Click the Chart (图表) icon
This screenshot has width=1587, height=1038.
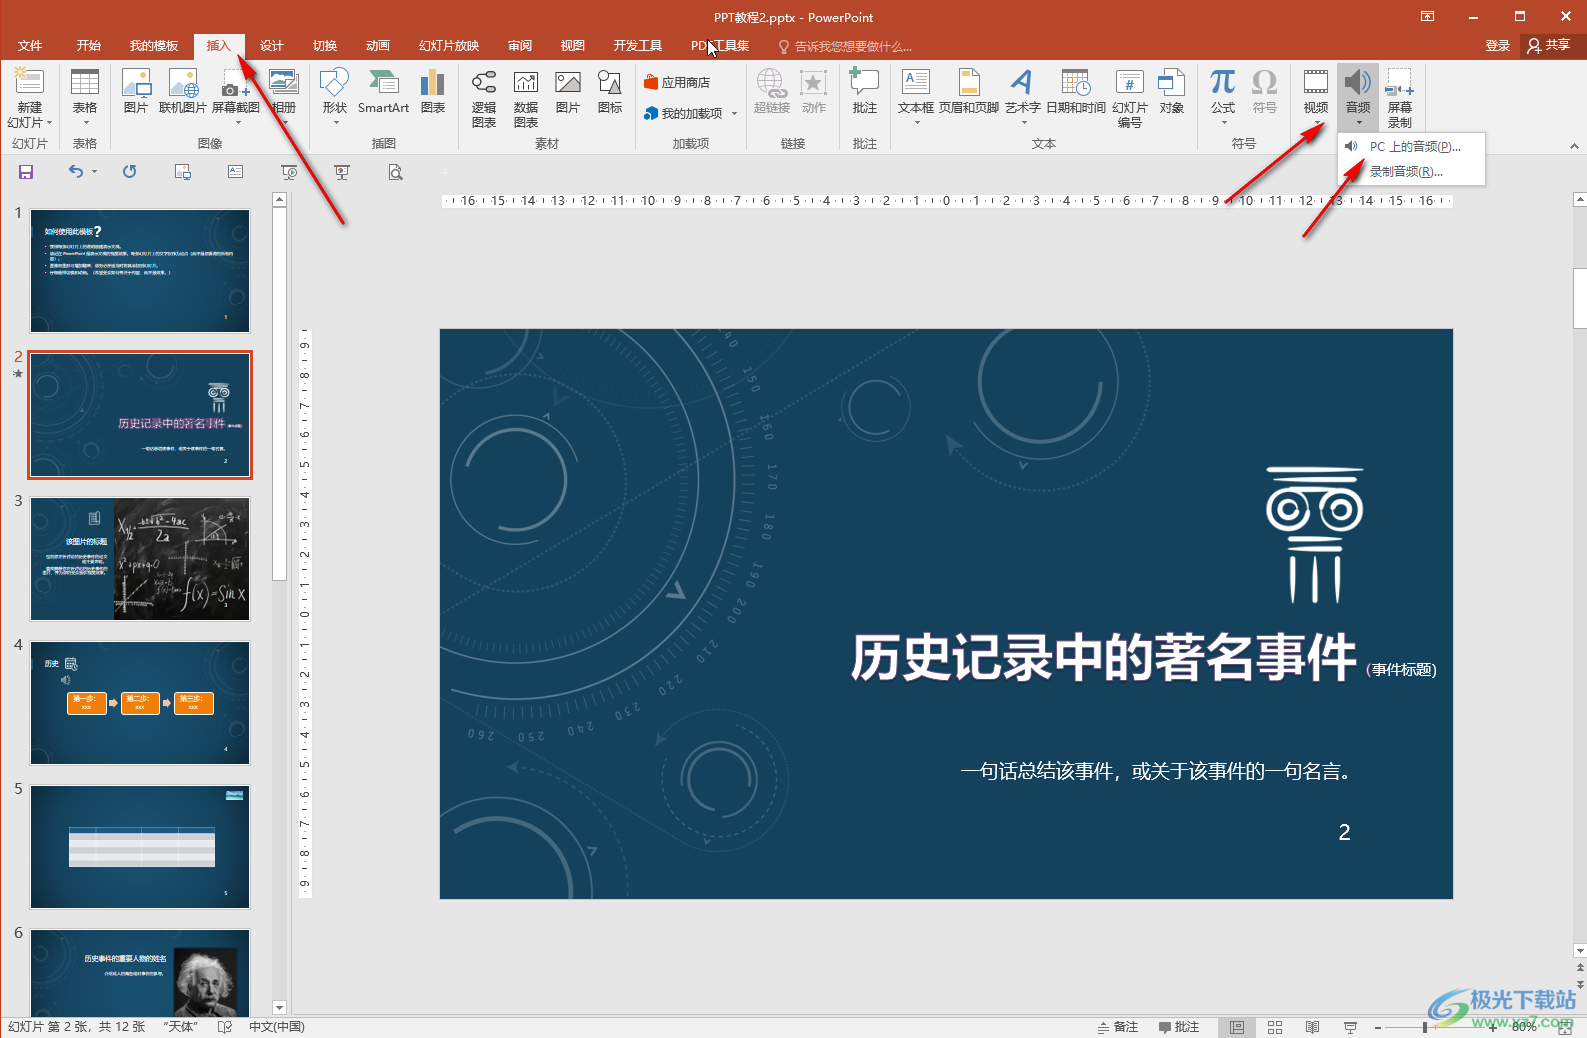433,90
